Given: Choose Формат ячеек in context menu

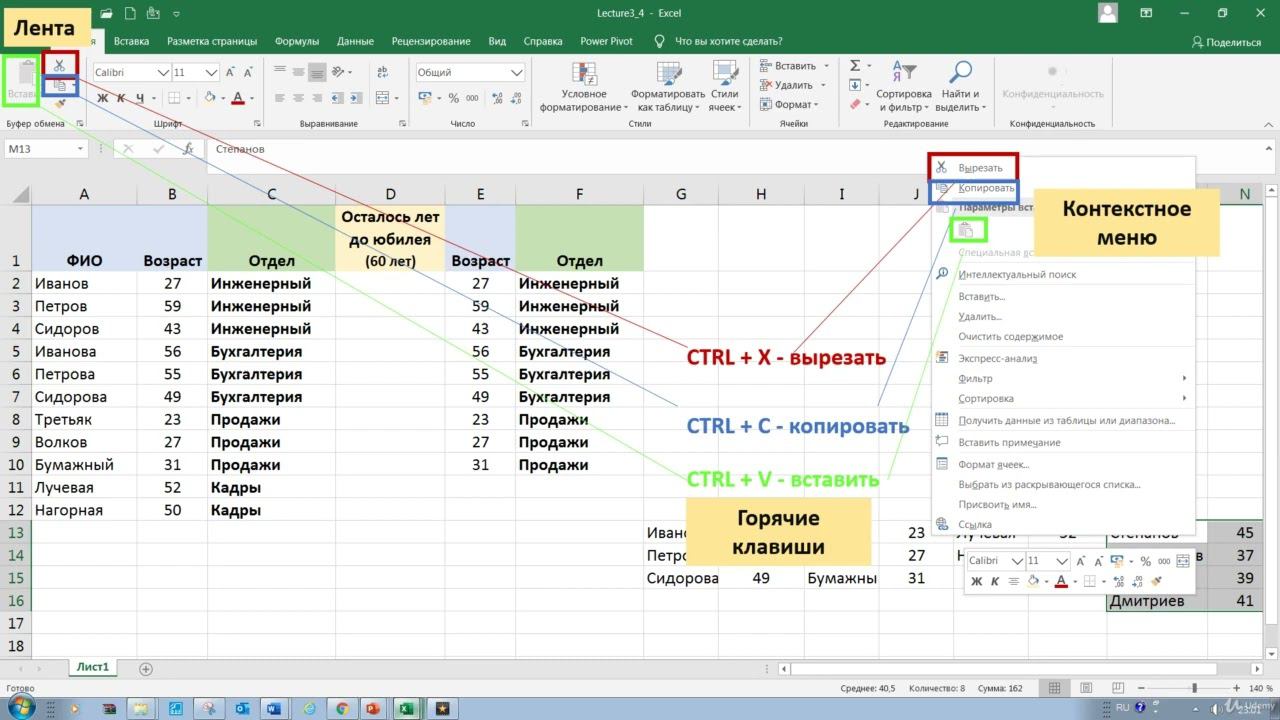Looking at the screenshot, I should [993, 464].
